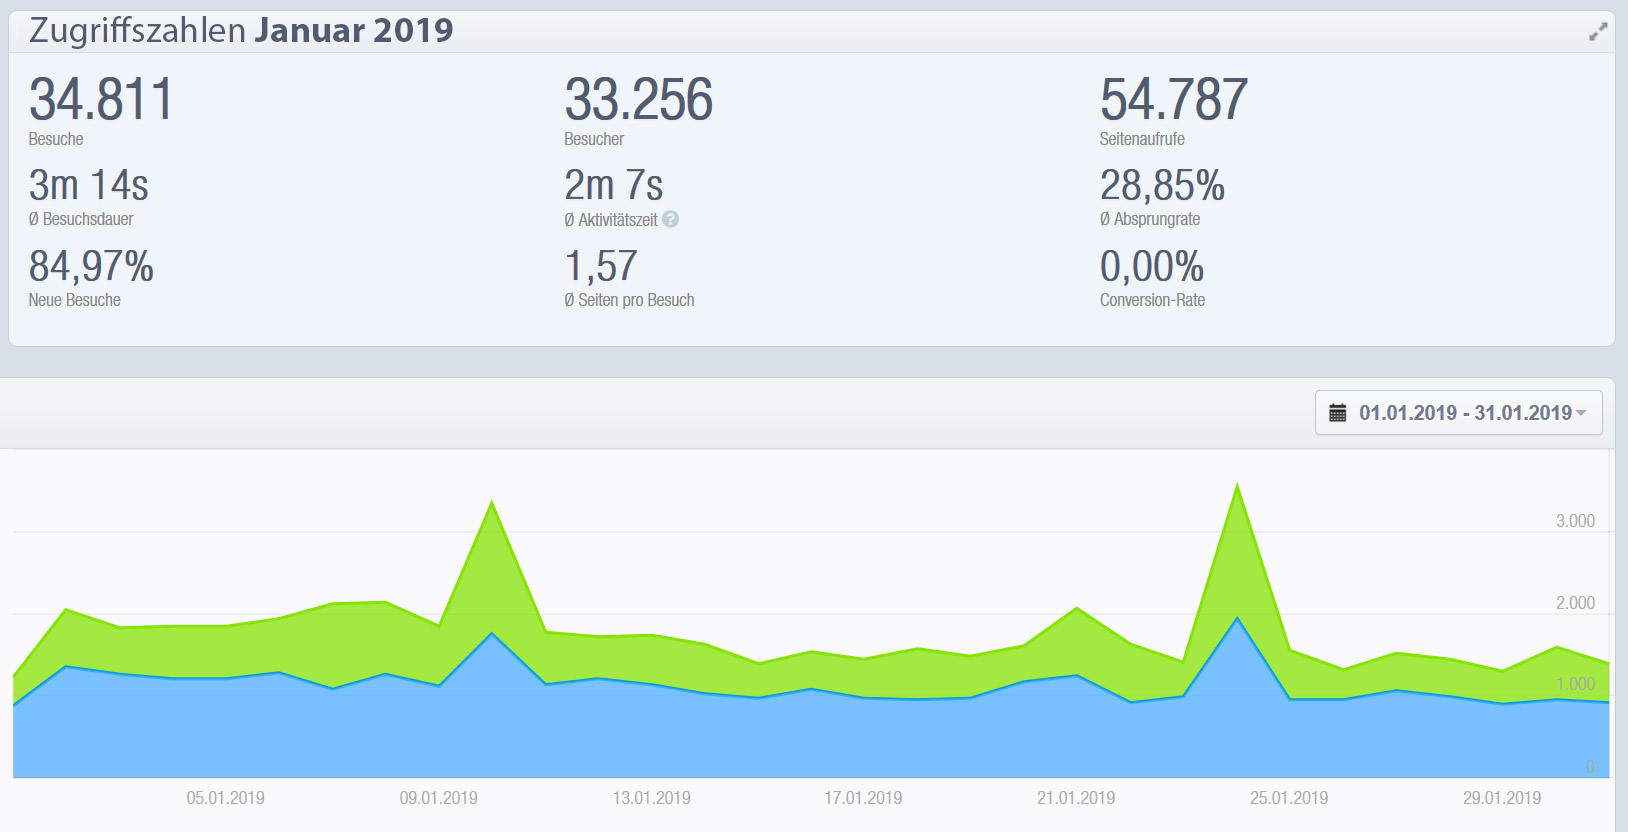Select the 01.01.2019 - 31.01.2019 date range
Viewport: 1628px width, 832px height.
coord(1464,413)
